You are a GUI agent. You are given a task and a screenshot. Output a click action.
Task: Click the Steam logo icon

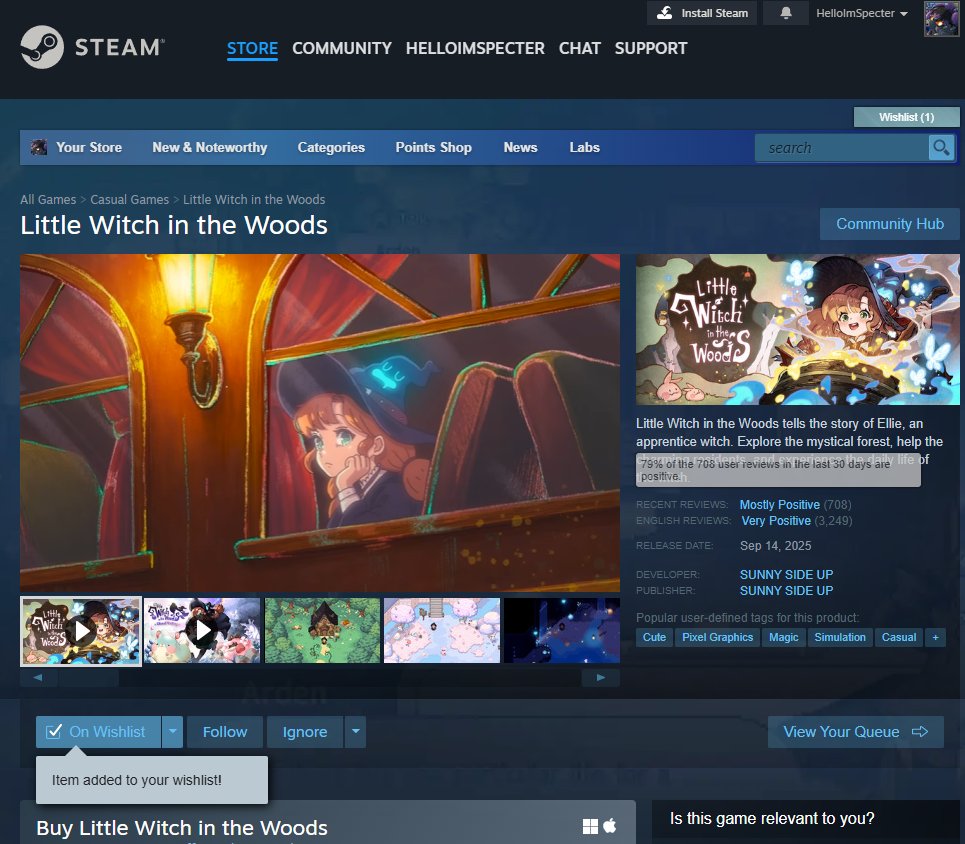pyautogui.click(x=42, y=47)
